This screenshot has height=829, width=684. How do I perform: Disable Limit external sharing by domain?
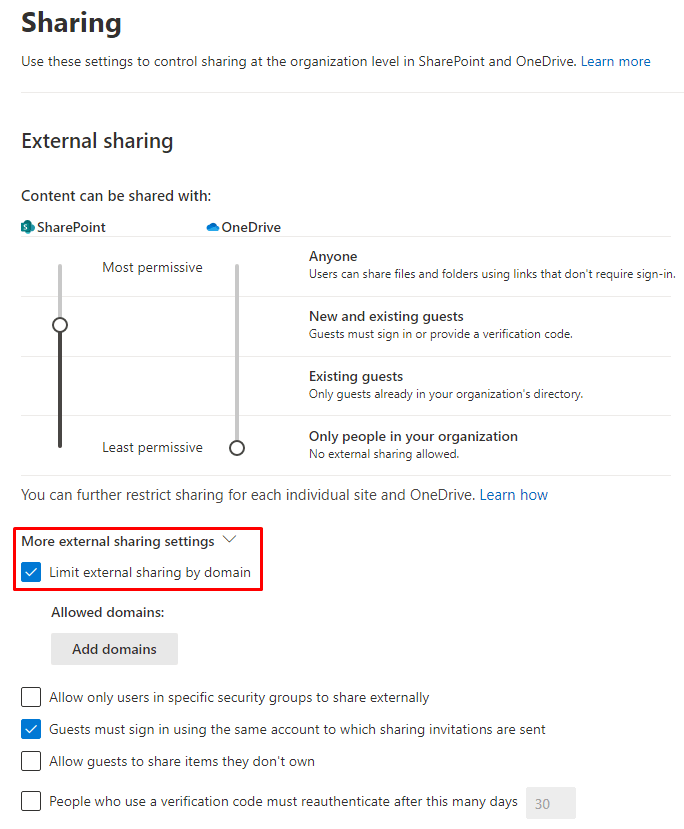click(x=30, y=572)
